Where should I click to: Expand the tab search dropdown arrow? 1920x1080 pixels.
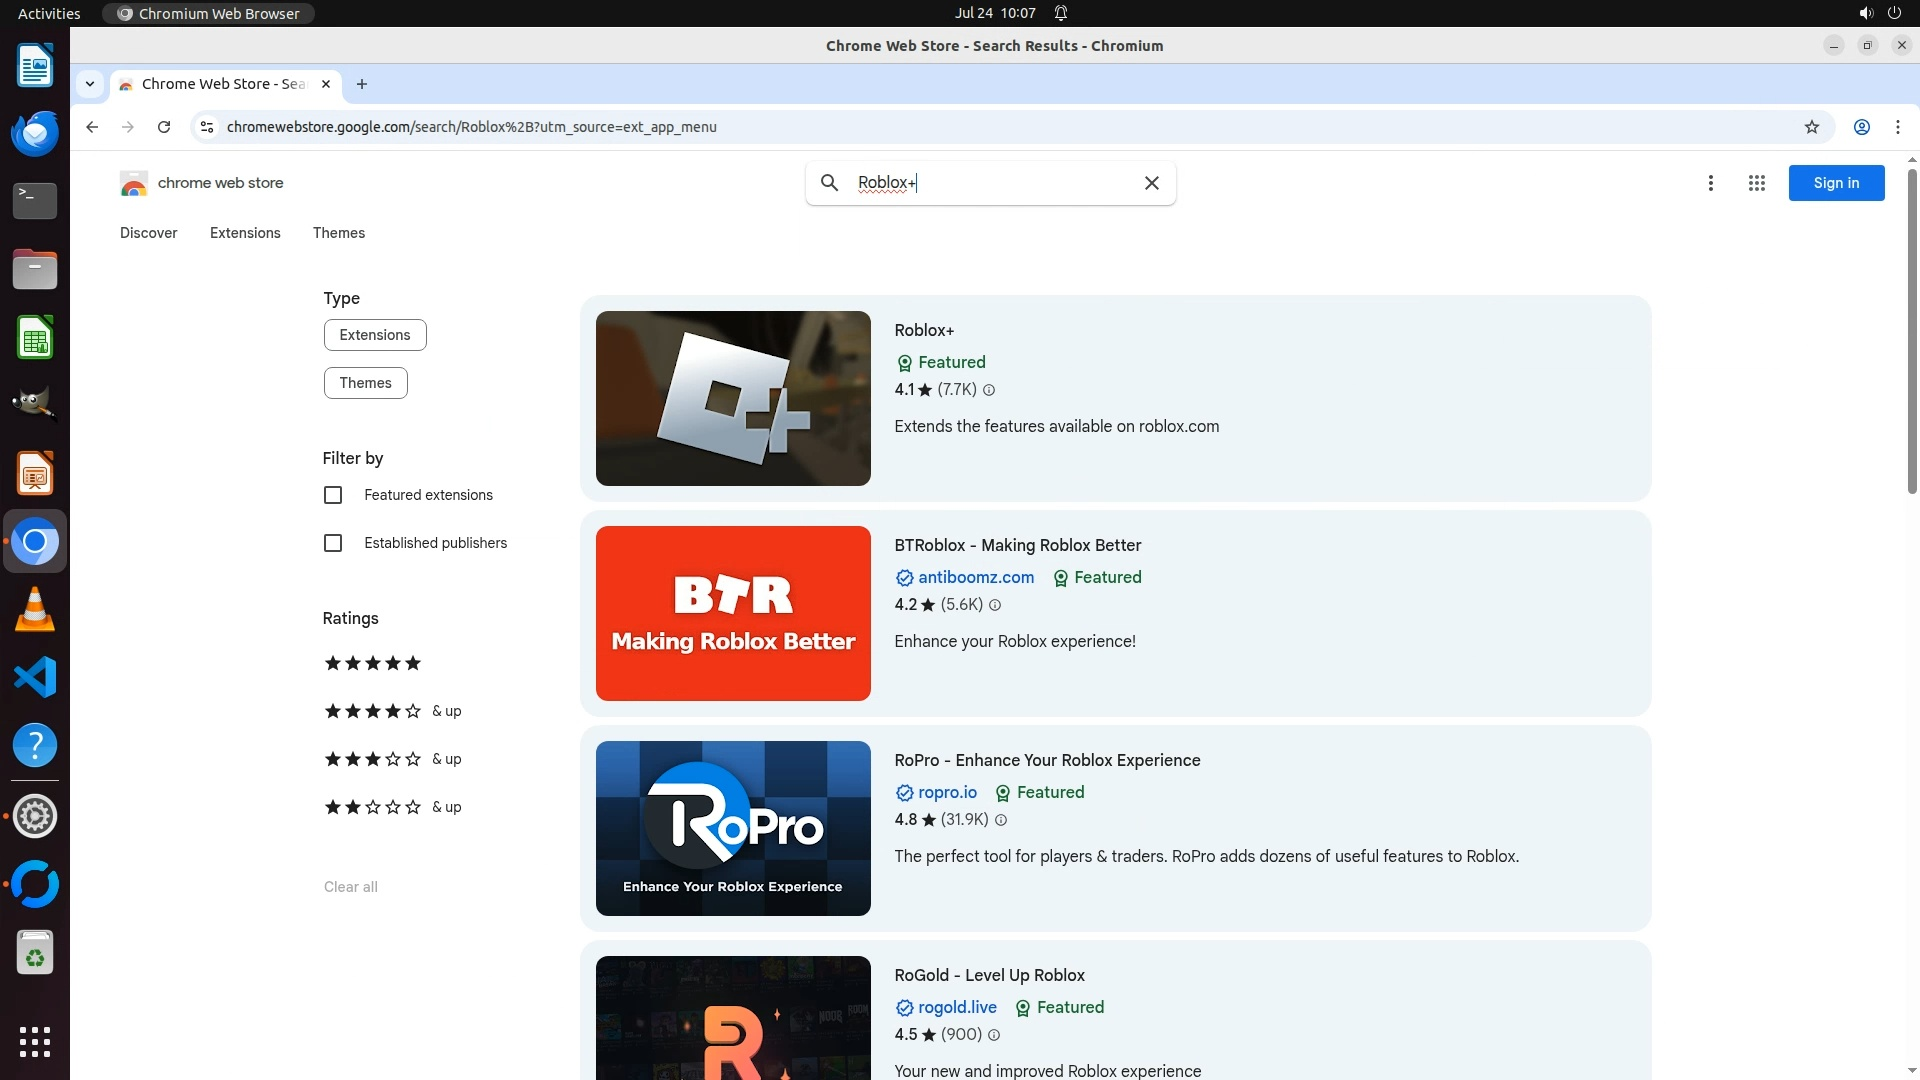point(90,84)
